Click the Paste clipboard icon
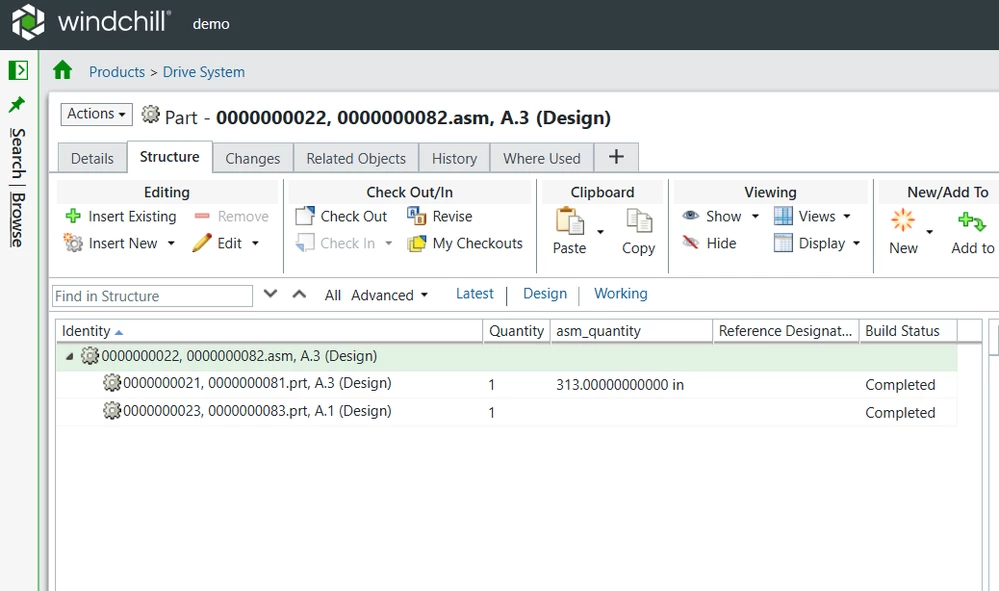The image size is (999, 591). point(570,221)
